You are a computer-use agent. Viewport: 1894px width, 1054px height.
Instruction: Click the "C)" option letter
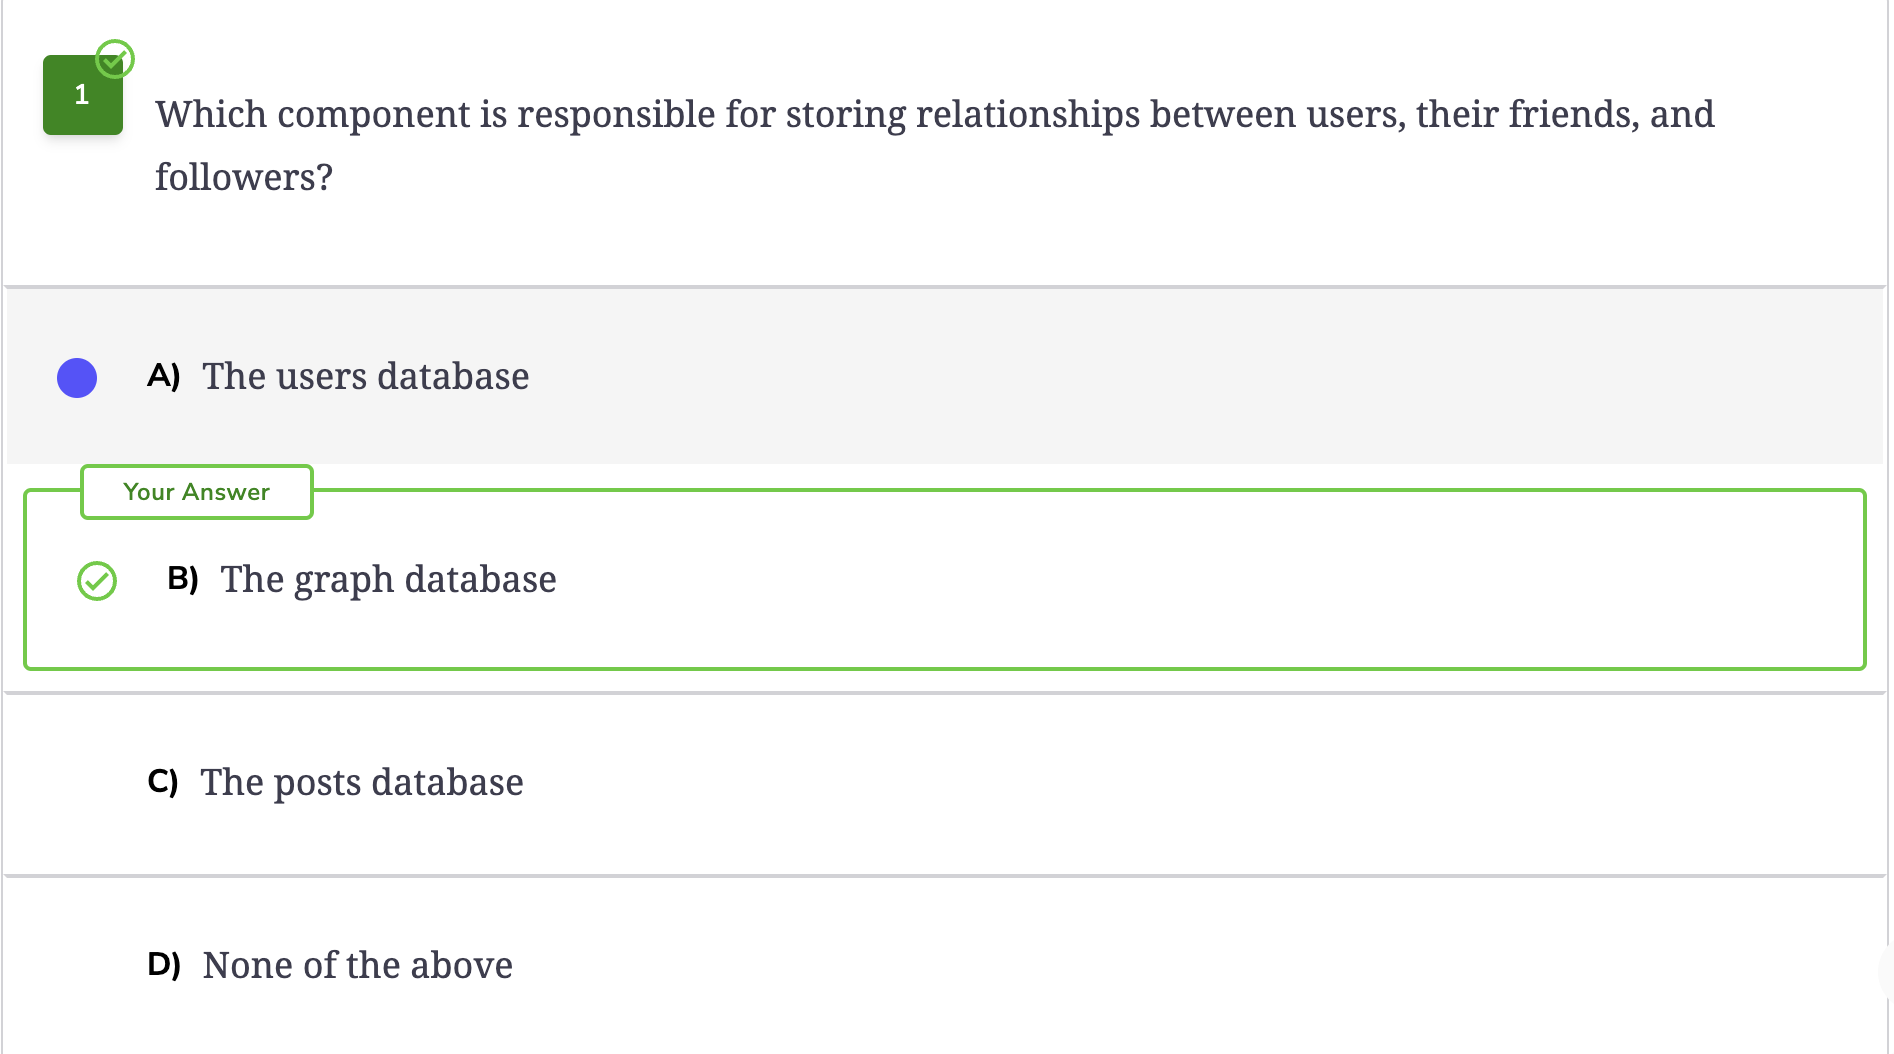point(163,781)
